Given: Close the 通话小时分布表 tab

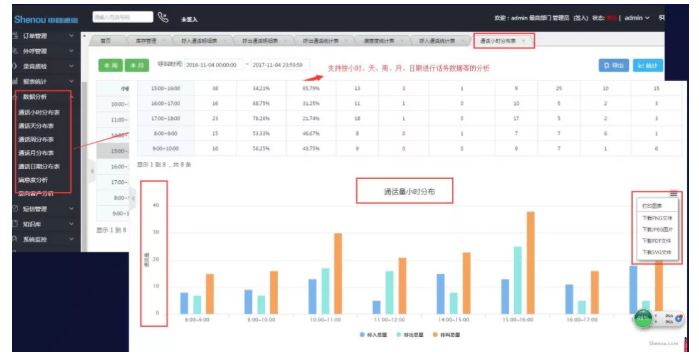Looking at the screenshot, I should click(x=523, y=41).
